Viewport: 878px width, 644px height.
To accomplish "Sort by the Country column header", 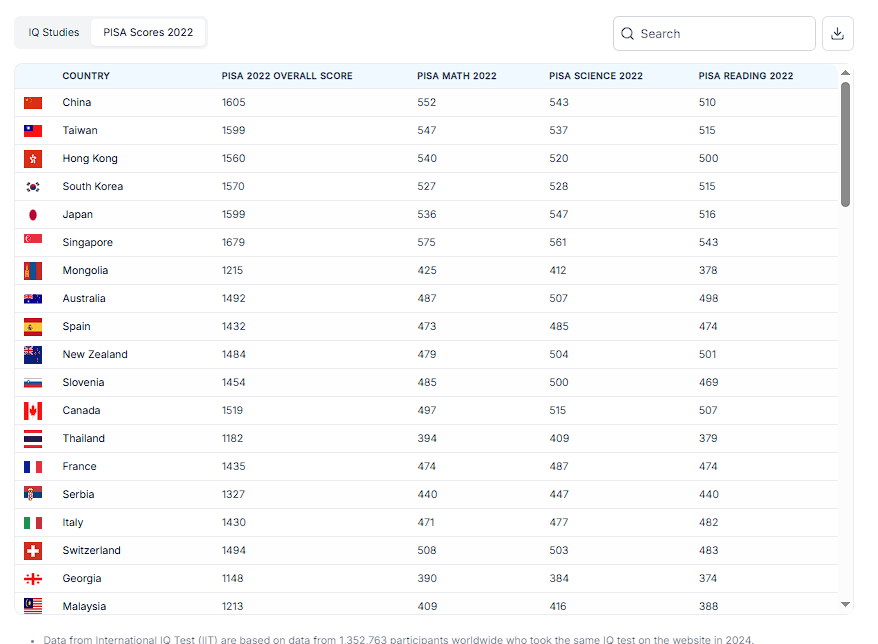I will click(x=86, y=76).
